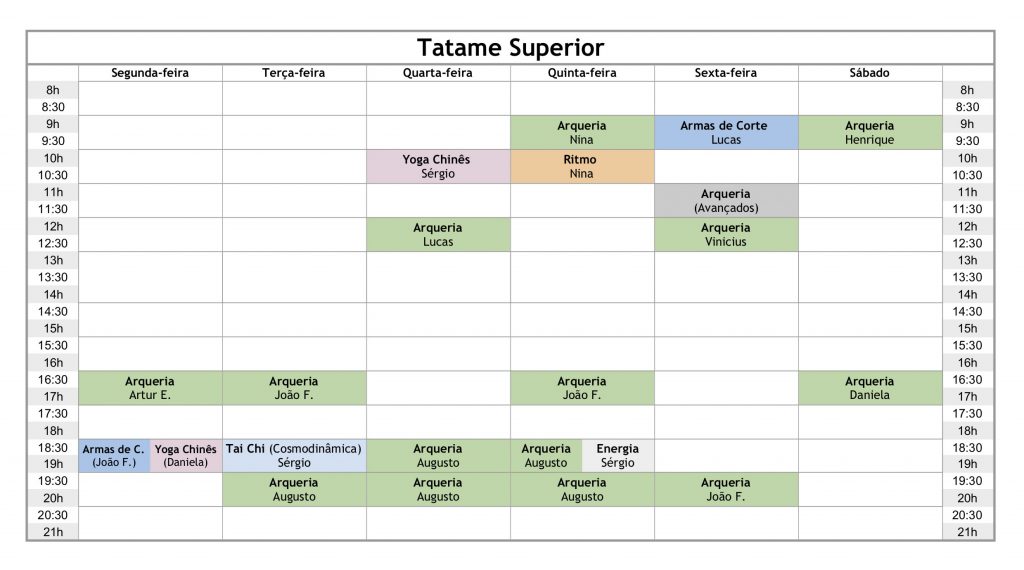Image resolution: width=1024 pixels, height=570 pixels.
Task: Select the Arqueria Lucas class on Quarta-feira
Action: pyautogui.click(x=438, y=234)
